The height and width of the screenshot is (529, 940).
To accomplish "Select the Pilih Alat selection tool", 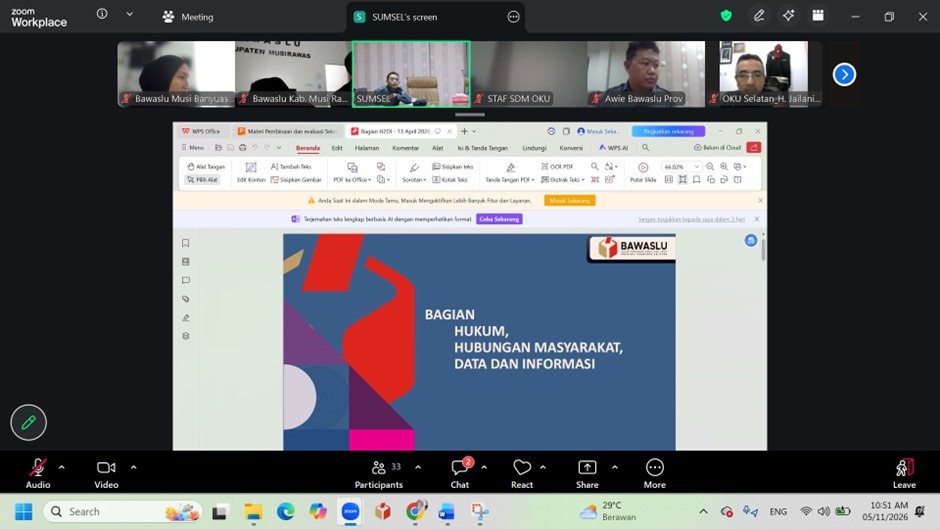I will 202,179.
